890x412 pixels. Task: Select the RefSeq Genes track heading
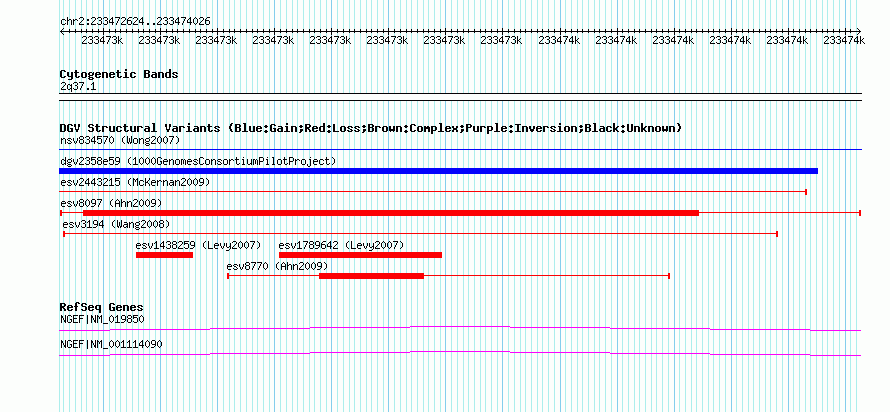pos(101,308)
